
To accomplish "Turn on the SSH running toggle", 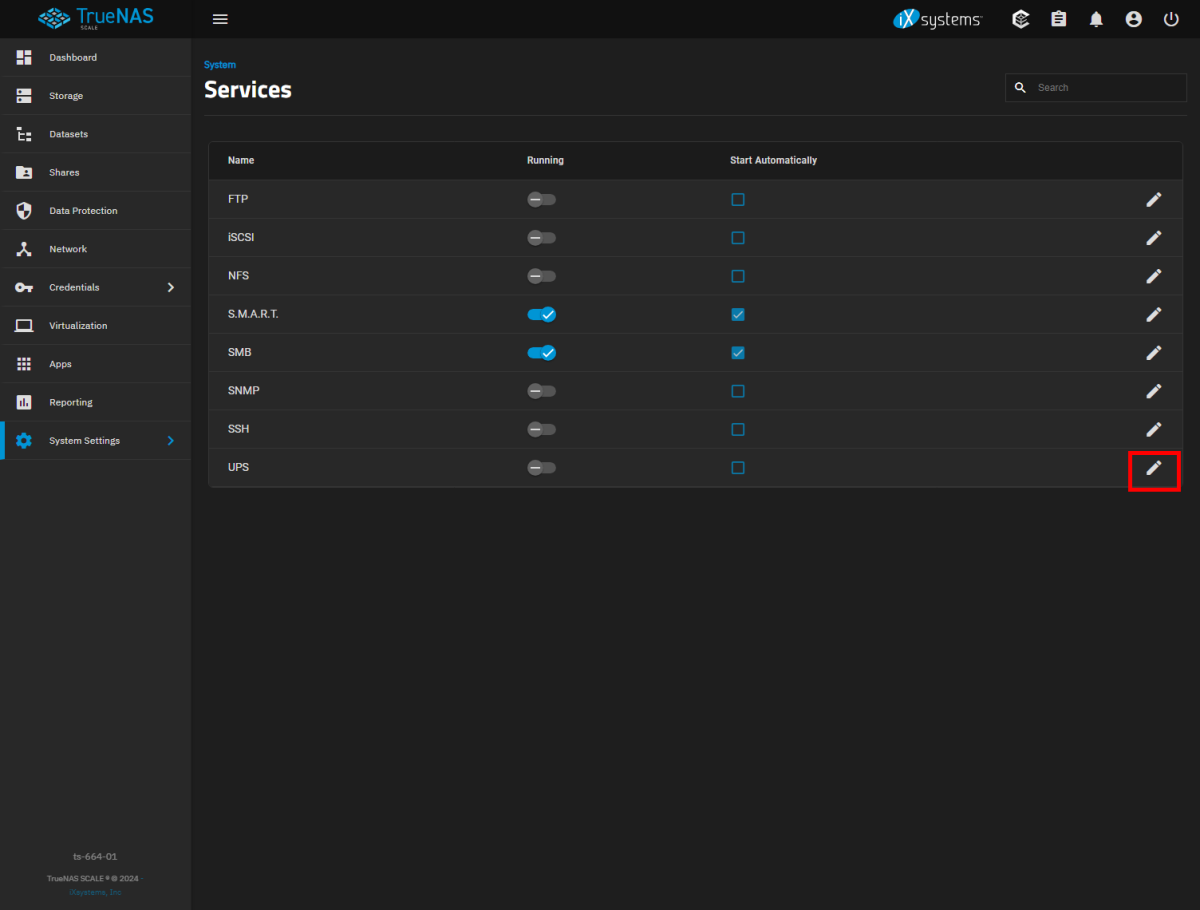I will (541, 429).
